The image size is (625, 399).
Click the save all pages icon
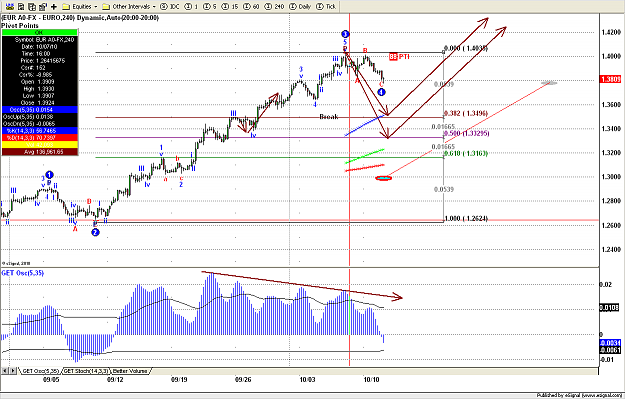point(32,6)
